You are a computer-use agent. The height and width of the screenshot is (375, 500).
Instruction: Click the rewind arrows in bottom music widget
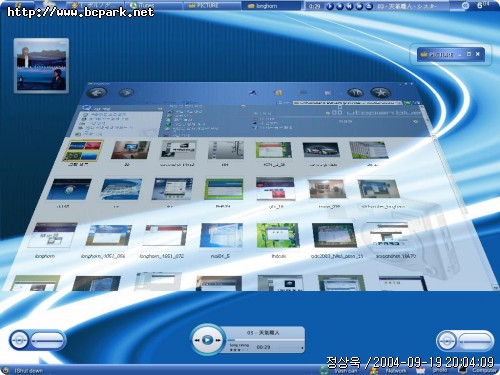197,340
